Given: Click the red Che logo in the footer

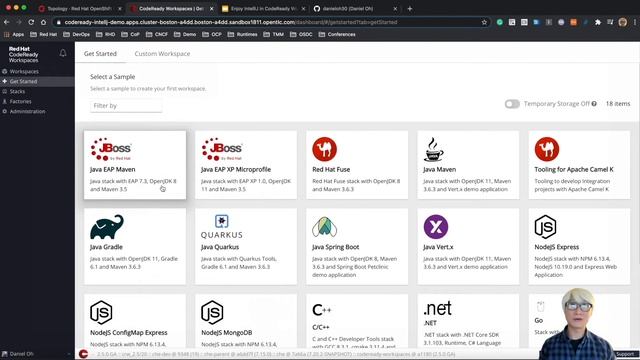Looking at the screenshot, I should pyautogui.click(x=84, y=354).
